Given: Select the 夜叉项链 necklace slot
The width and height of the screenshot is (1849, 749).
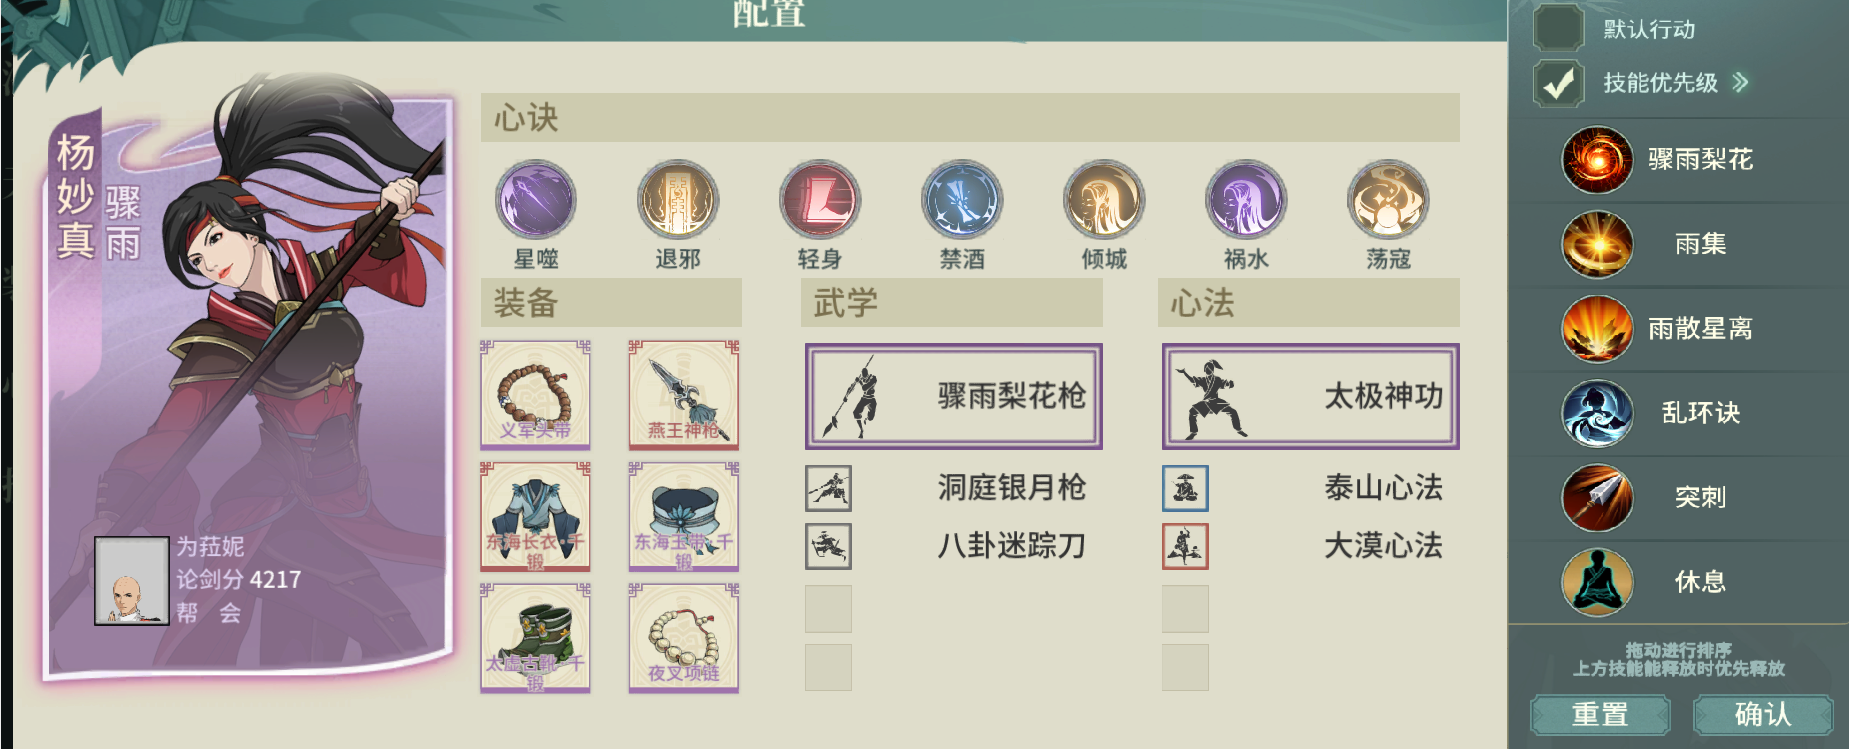Looking at the screenshot, I should coord(684,638).
